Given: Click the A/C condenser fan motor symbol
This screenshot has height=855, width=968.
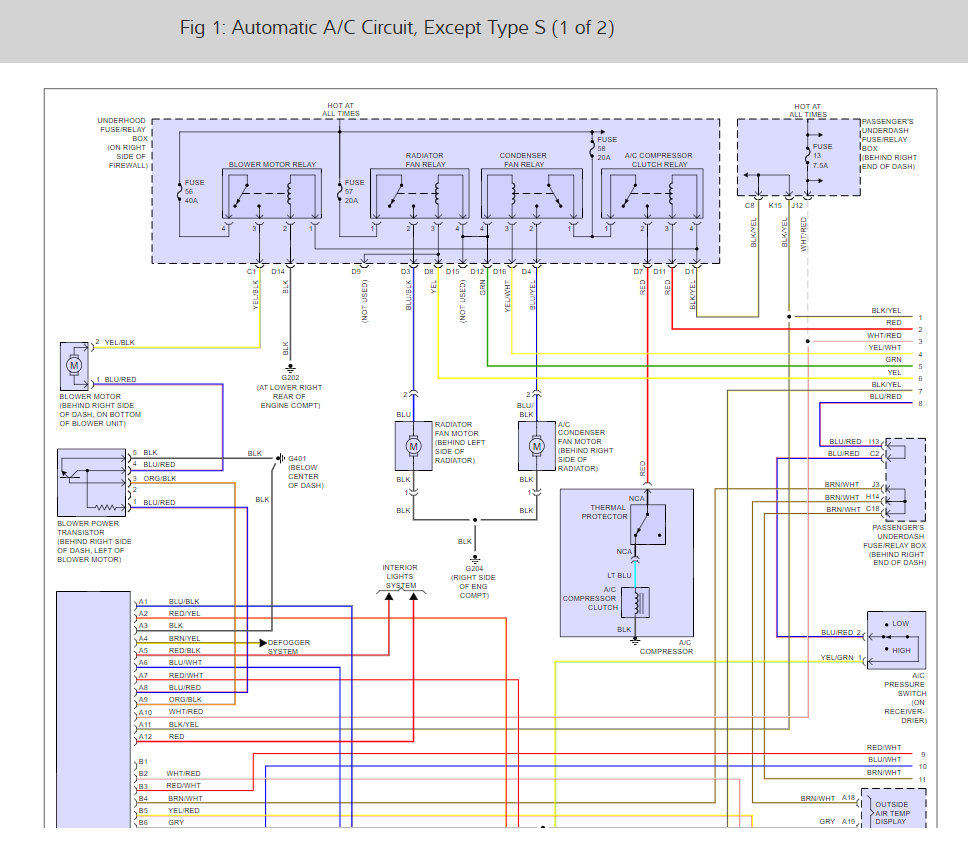Looking at the screenshot, I should [x=536, y=446].
